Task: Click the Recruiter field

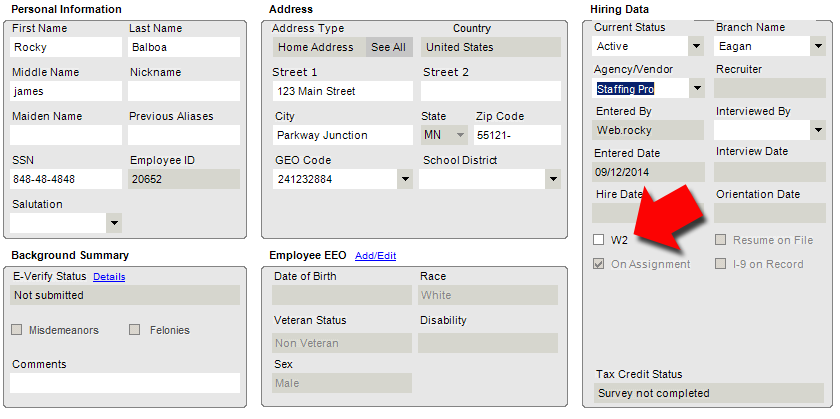Action: [770, 88]
